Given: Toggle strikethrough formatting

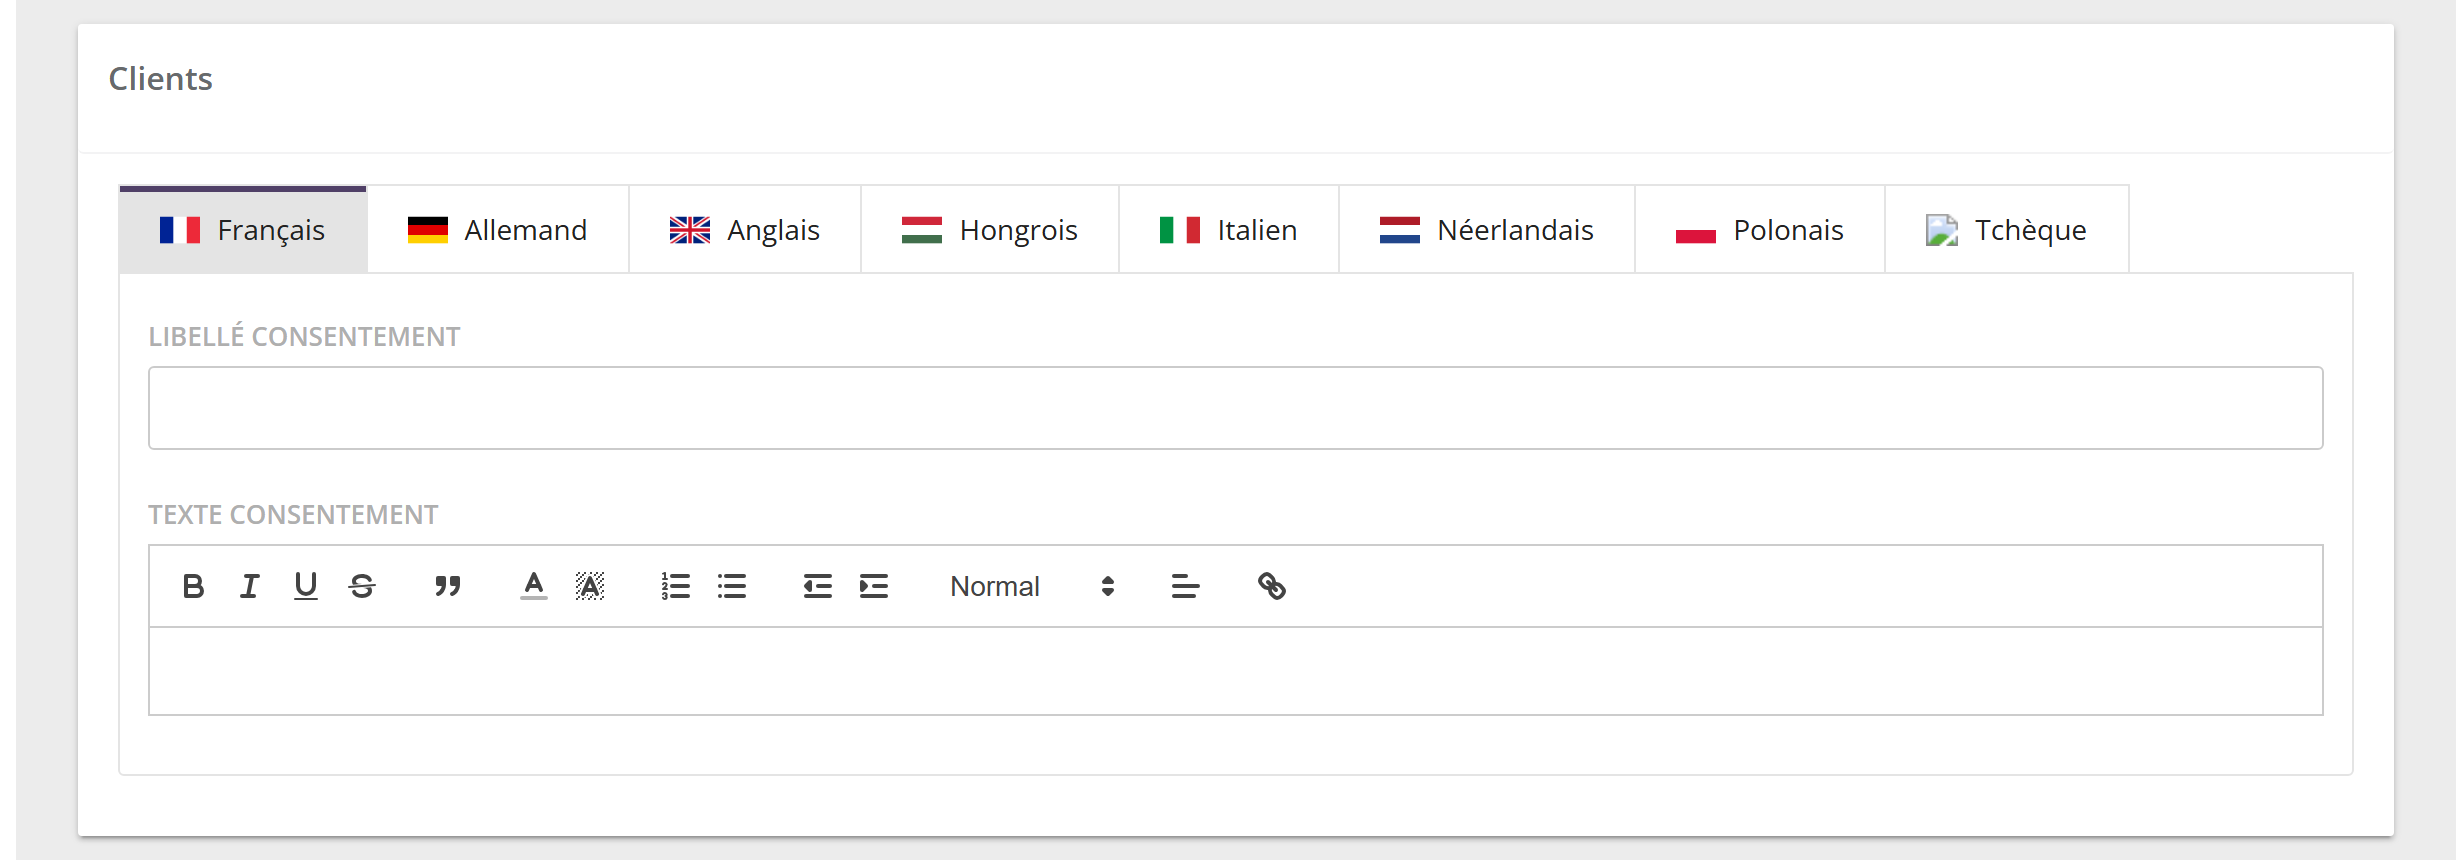Looking at the screenshot, I should [362, 586].
